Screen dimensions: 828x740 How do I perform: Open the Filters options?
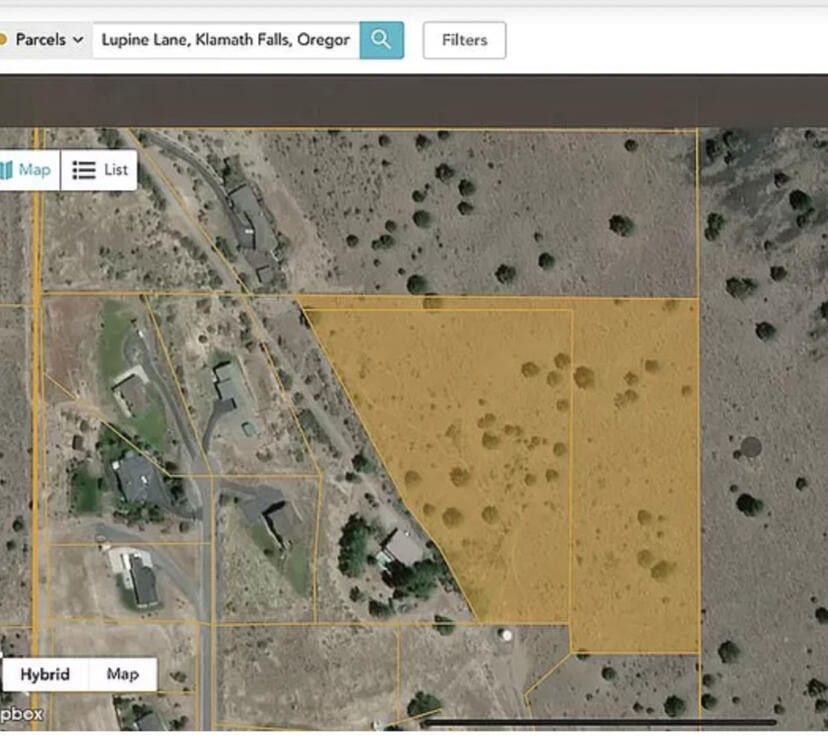463,40
